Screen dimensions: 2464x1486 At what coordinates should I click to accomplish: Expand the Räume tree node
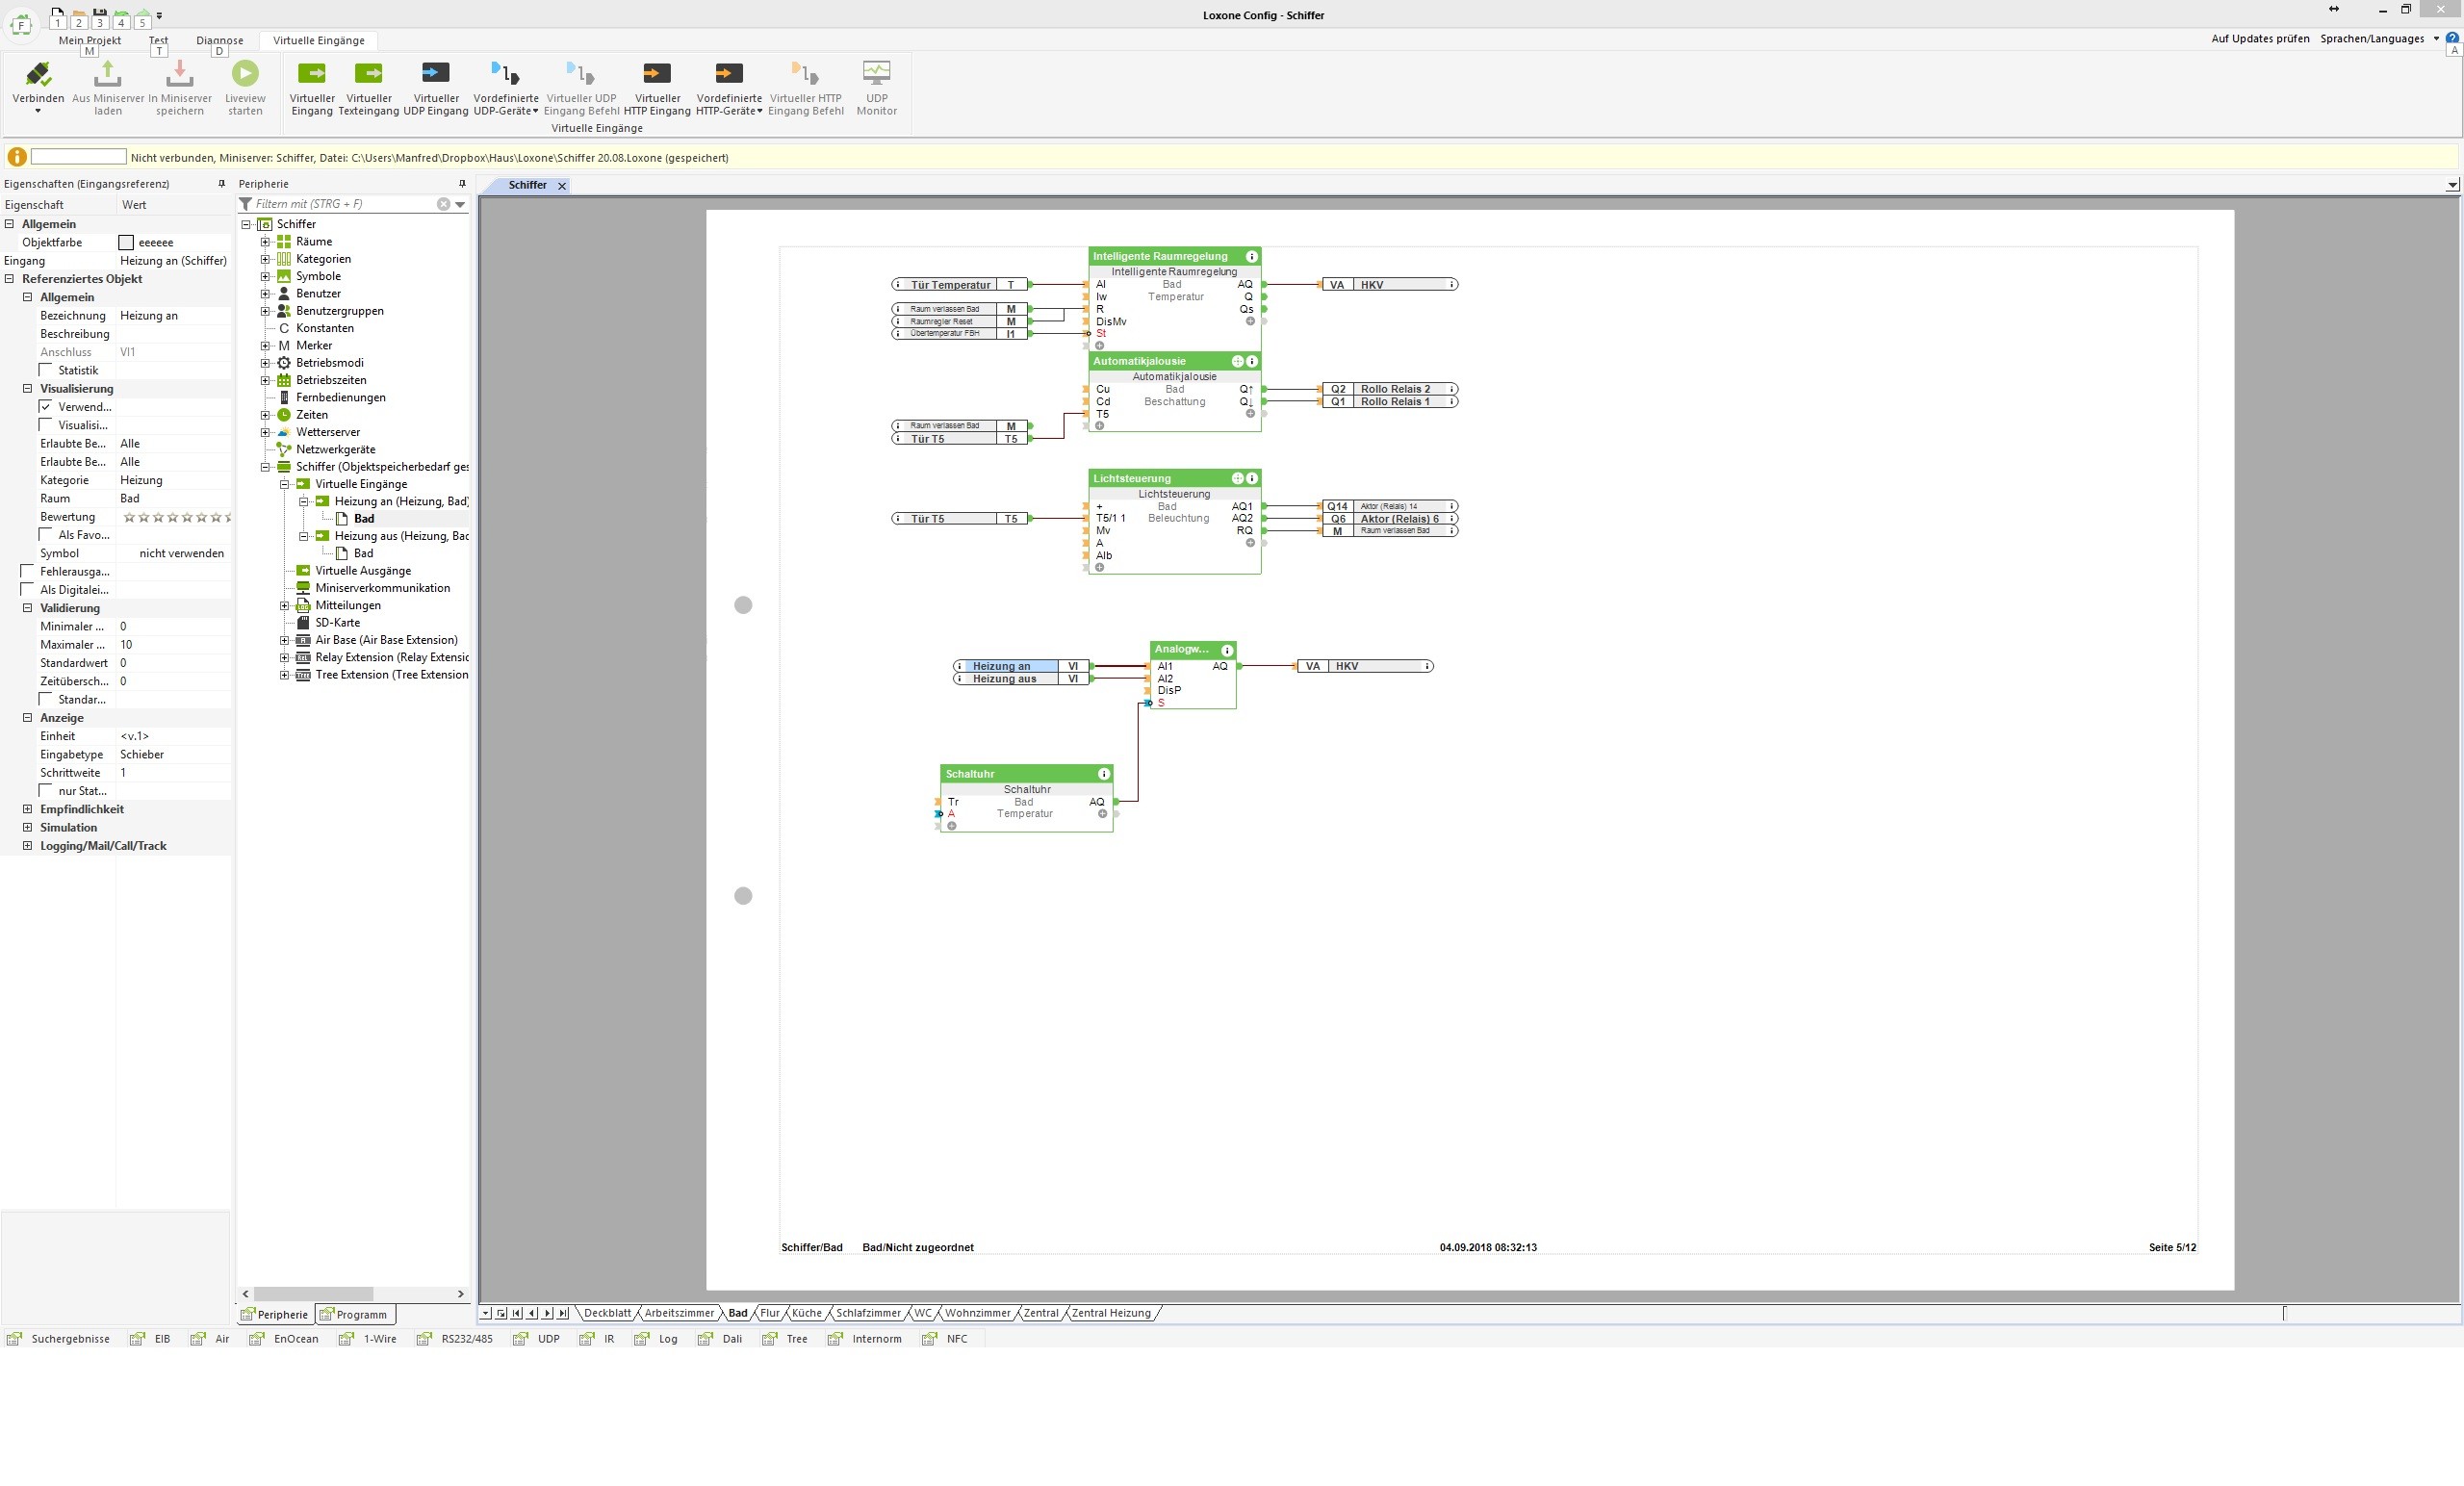tap(265, 242)
